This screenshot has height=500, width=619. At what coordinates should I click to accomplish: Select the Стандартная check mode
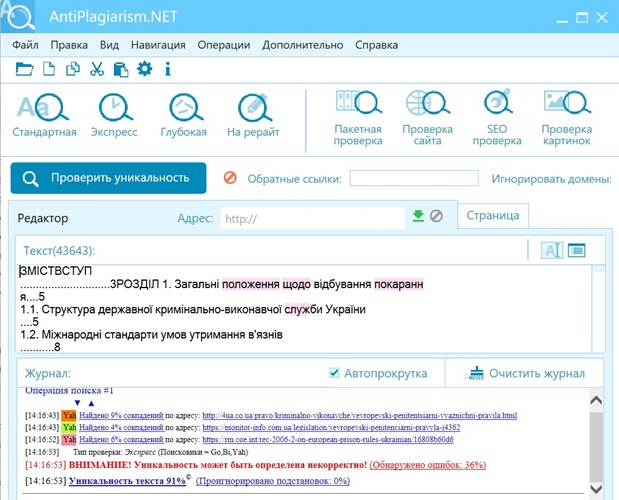coord(44,115)
